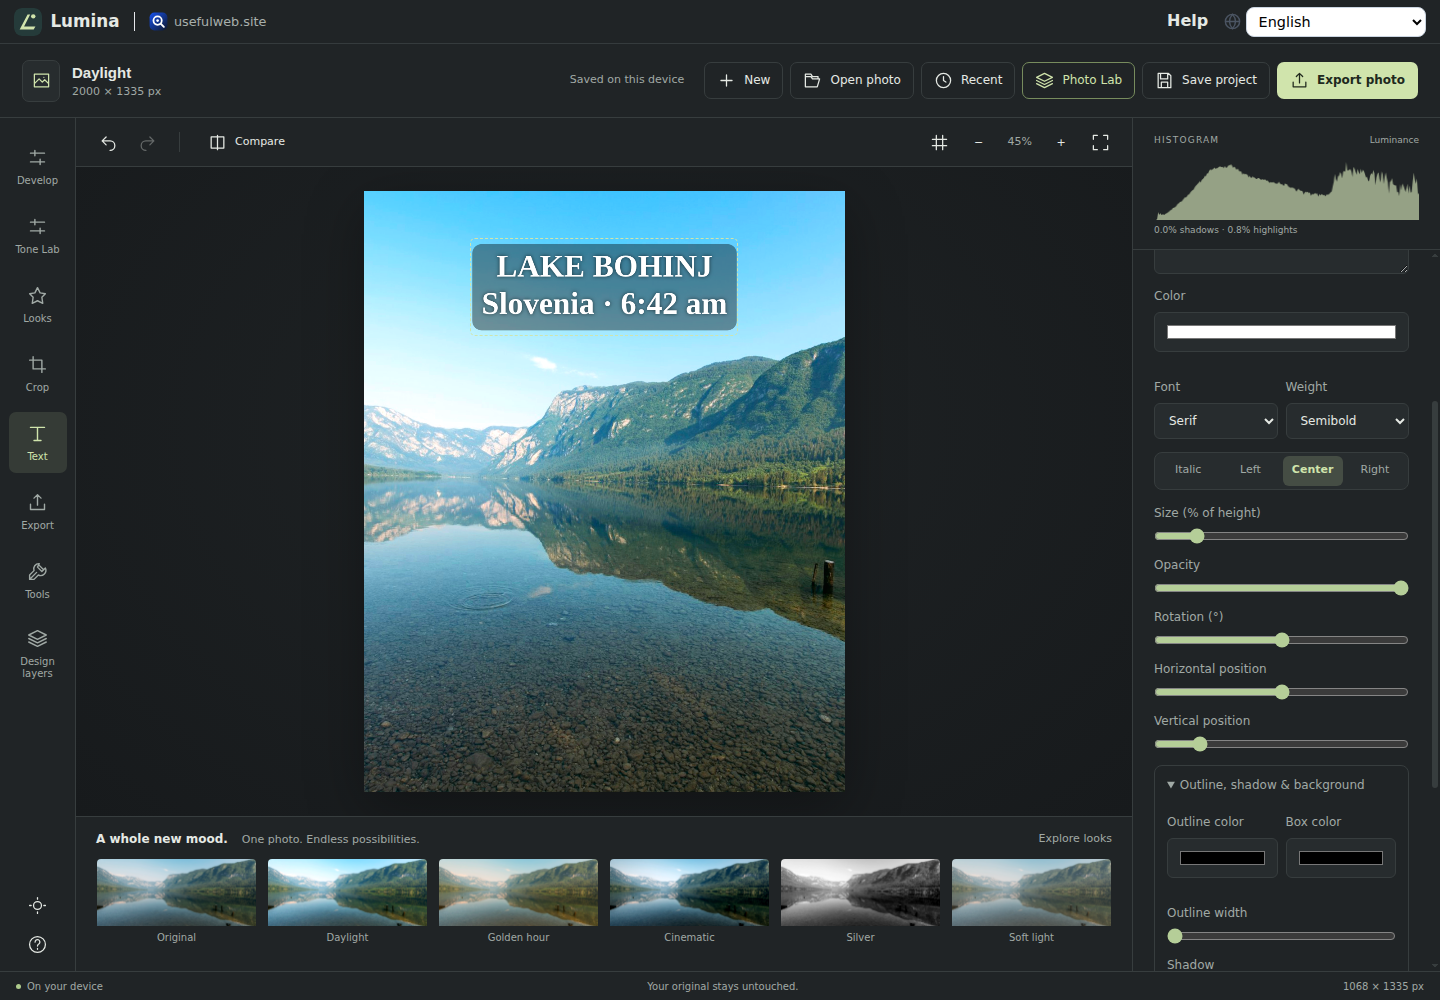Undo the last edit
This screenshot has height=1000, width=1440.
108,143
